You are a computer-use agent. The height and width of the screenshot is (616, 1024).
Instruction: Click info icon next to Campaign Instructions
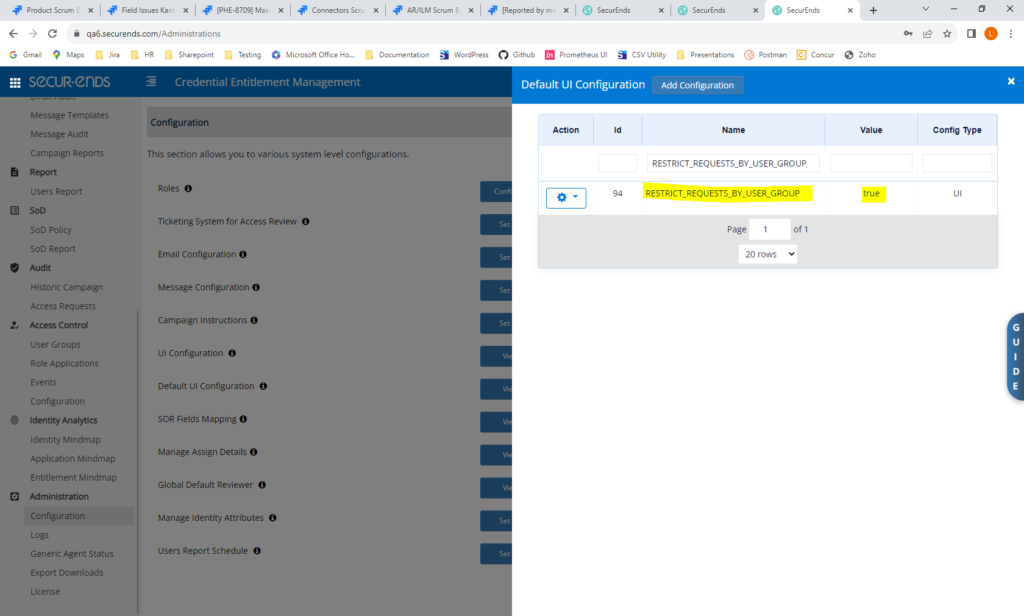254,320
